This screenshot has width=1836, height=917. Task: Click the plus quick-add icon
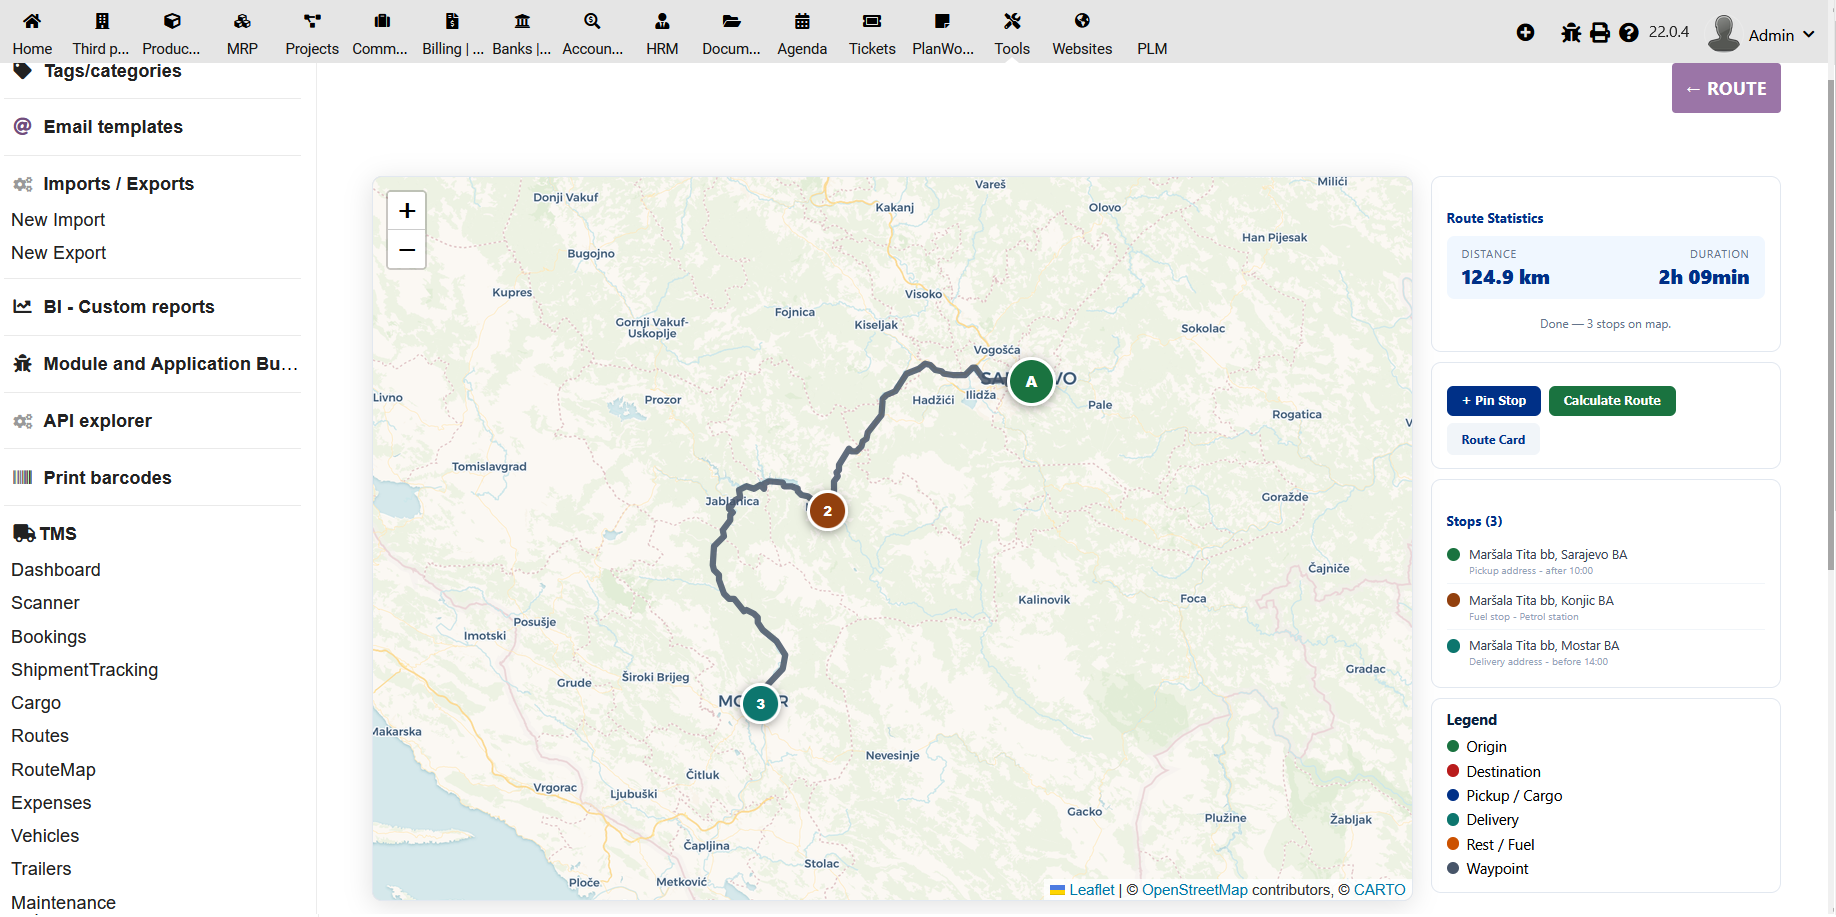coord(1525,33)
